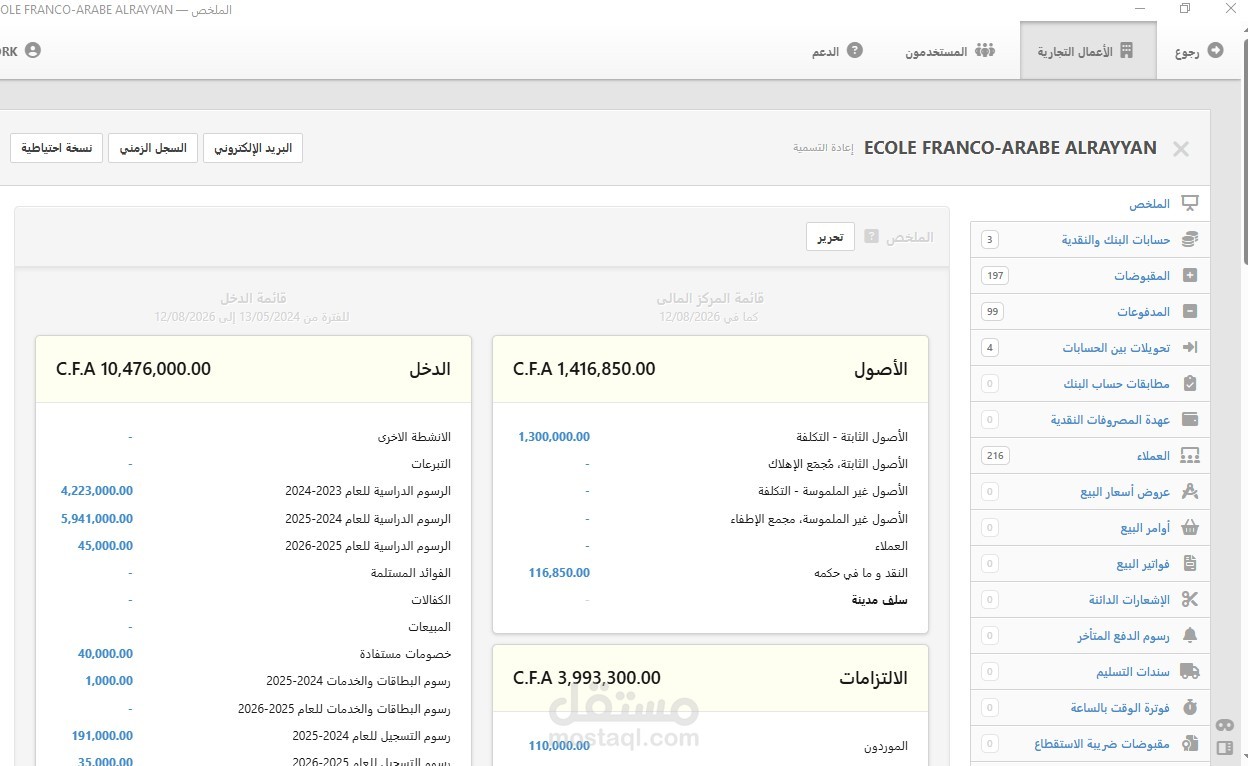Click the 110,000.00 suppliers amount
The image size is (1248, 766).
pos(559,745)
